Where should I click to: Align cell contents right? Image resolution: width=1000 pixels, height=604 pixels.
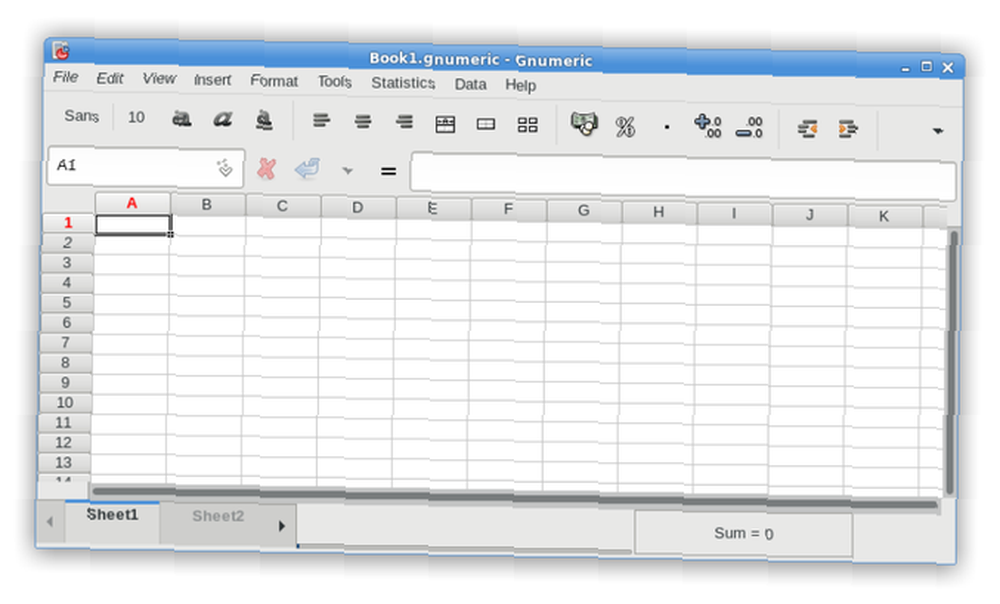tap(404, 121)
